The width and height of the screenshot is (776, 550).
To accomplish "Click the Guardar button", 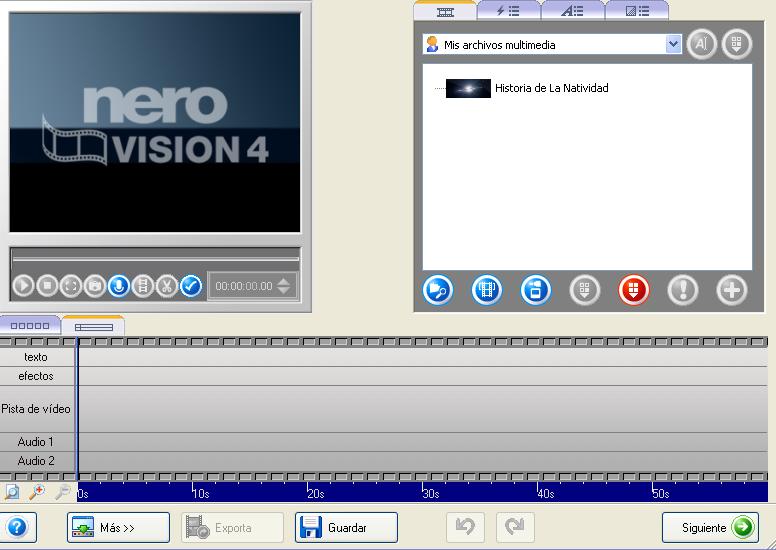I will coord(346,527).
